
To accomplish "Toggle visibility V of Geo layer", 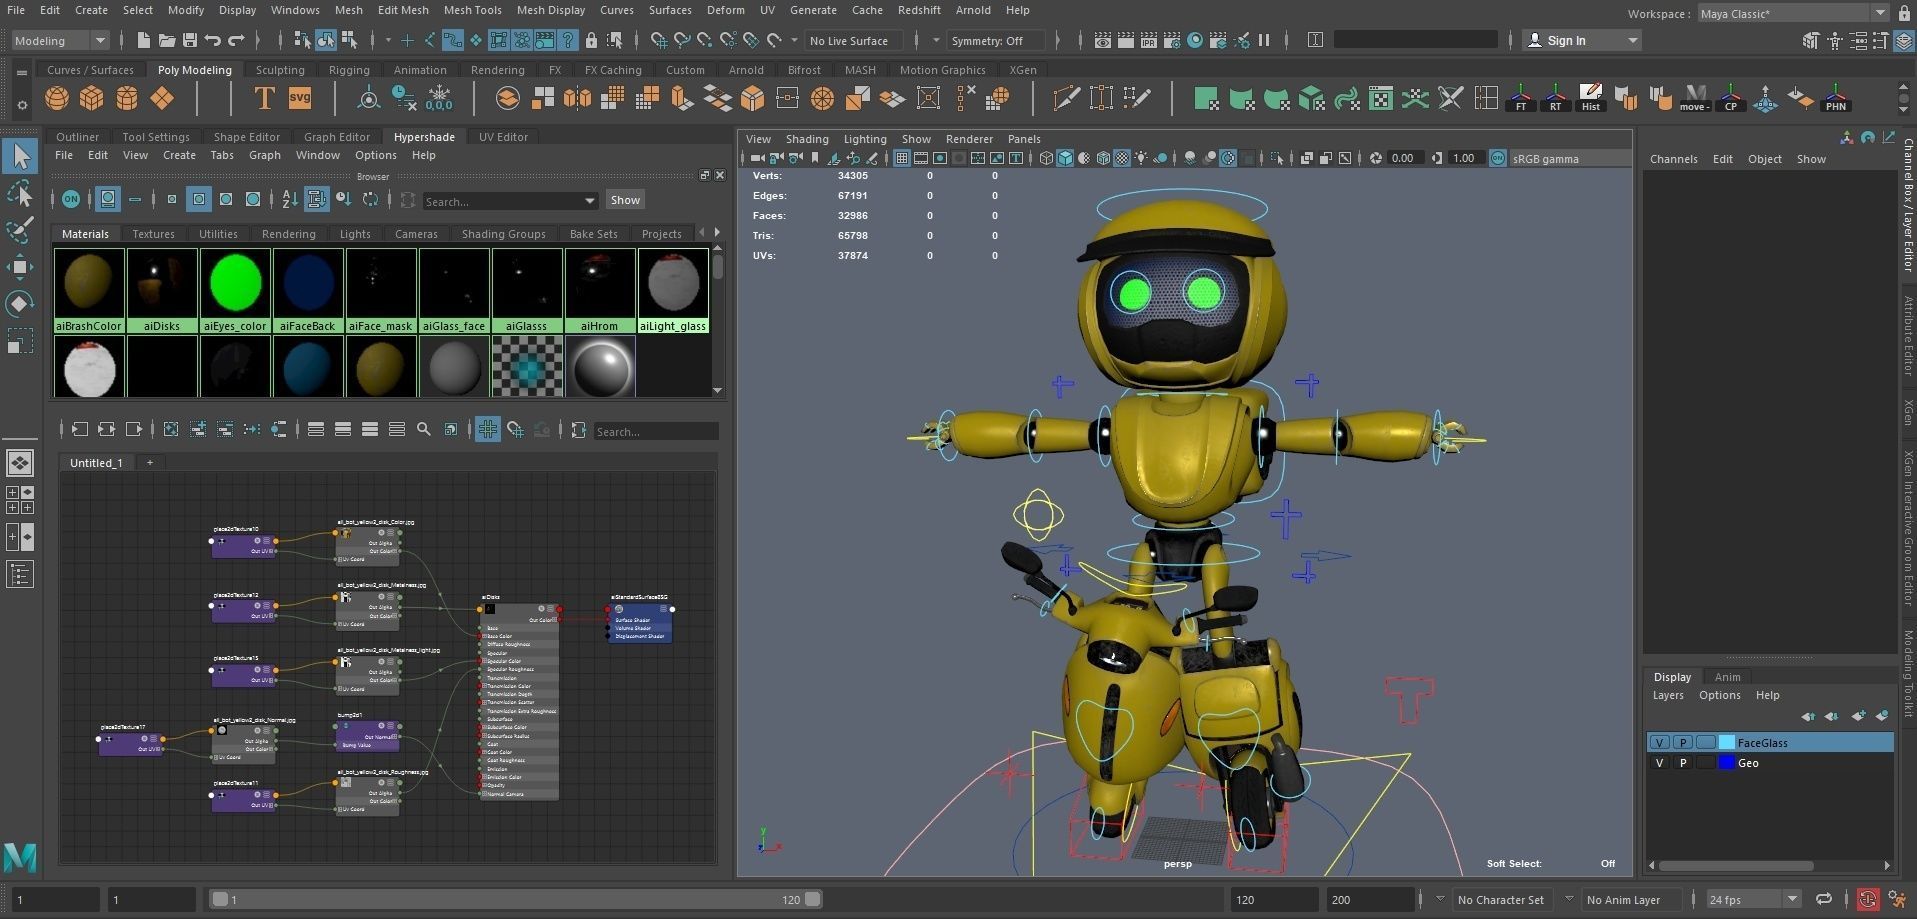I will click(x=1660, y=762).
